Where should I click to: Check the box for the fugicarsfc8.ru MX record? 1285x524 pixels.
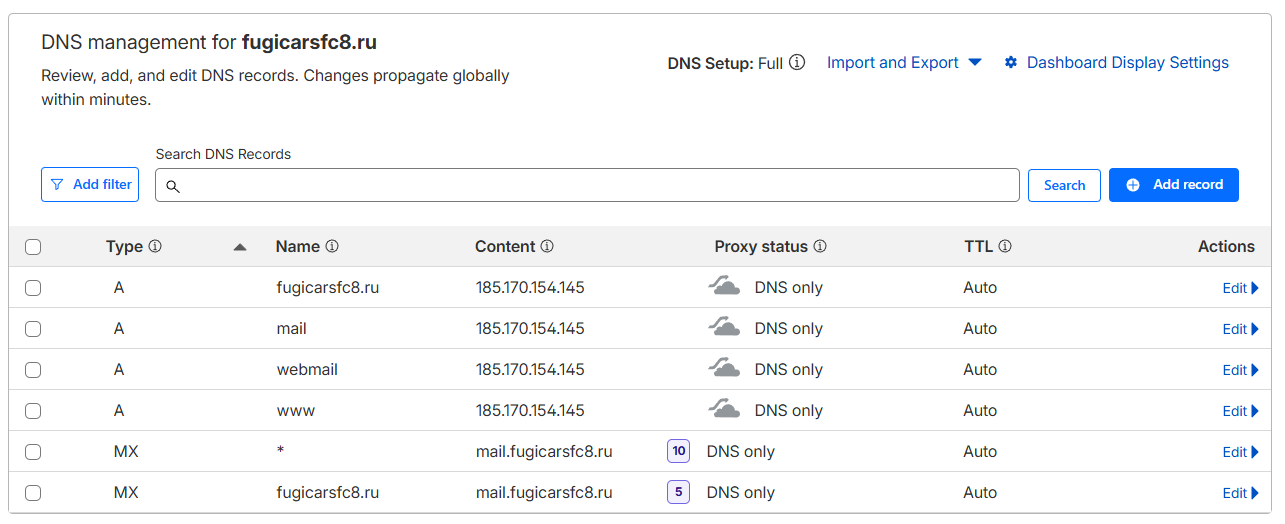pos(33,493)
